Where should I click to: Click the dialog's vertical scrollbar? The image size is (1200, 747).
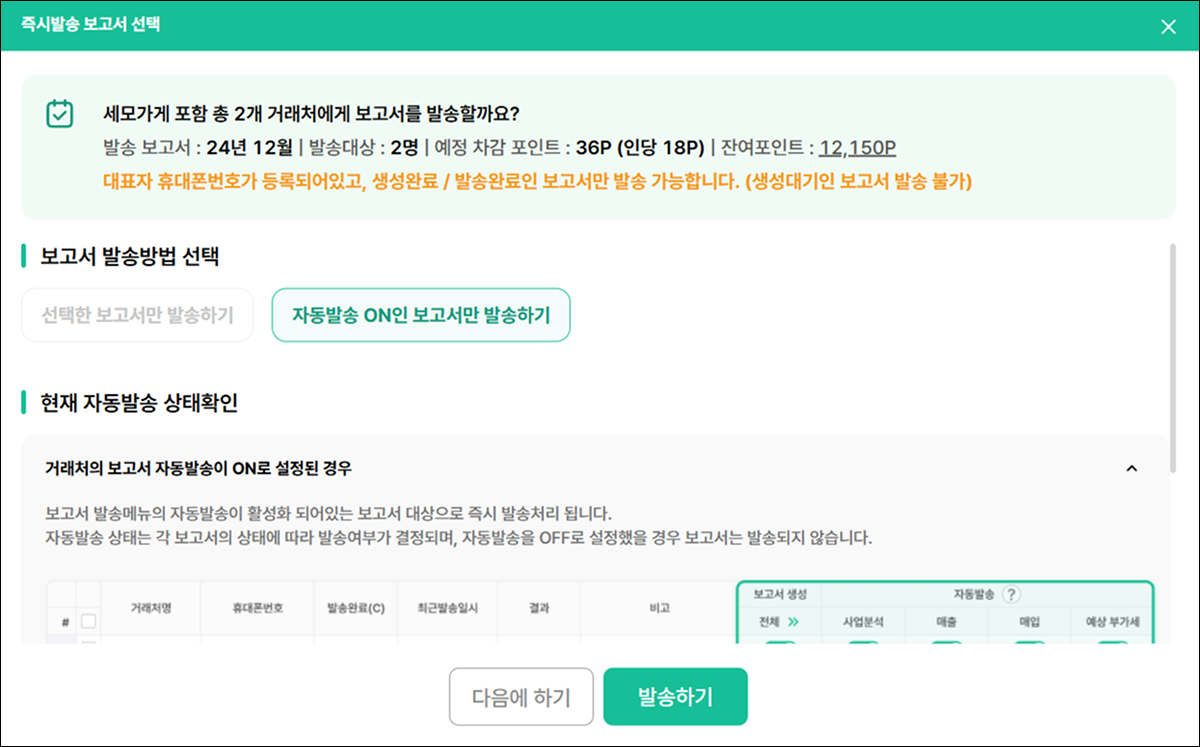click(1173, 356)
